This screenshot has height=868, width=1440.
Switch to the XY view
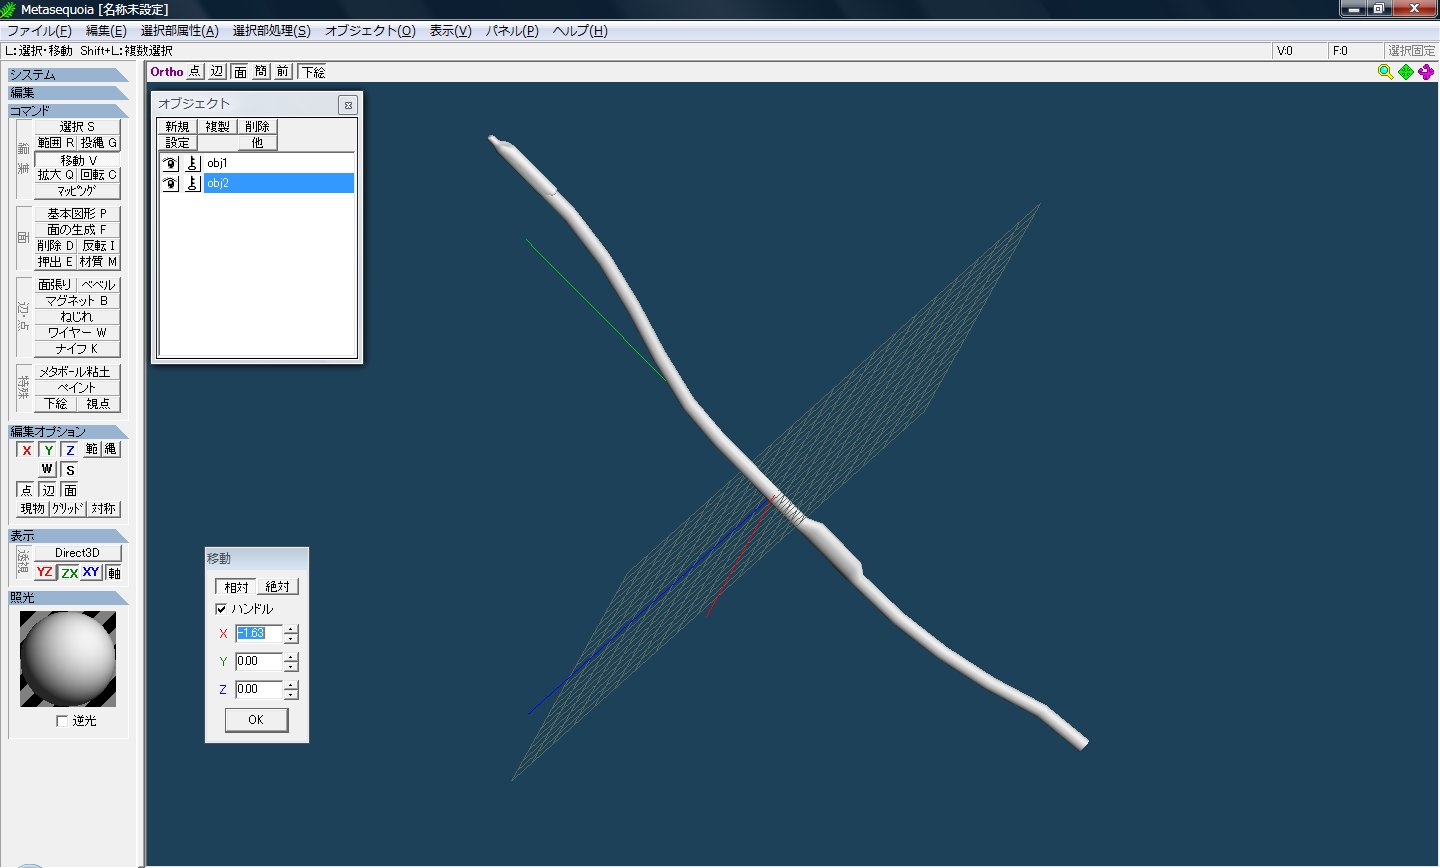[x=91, y=572]
